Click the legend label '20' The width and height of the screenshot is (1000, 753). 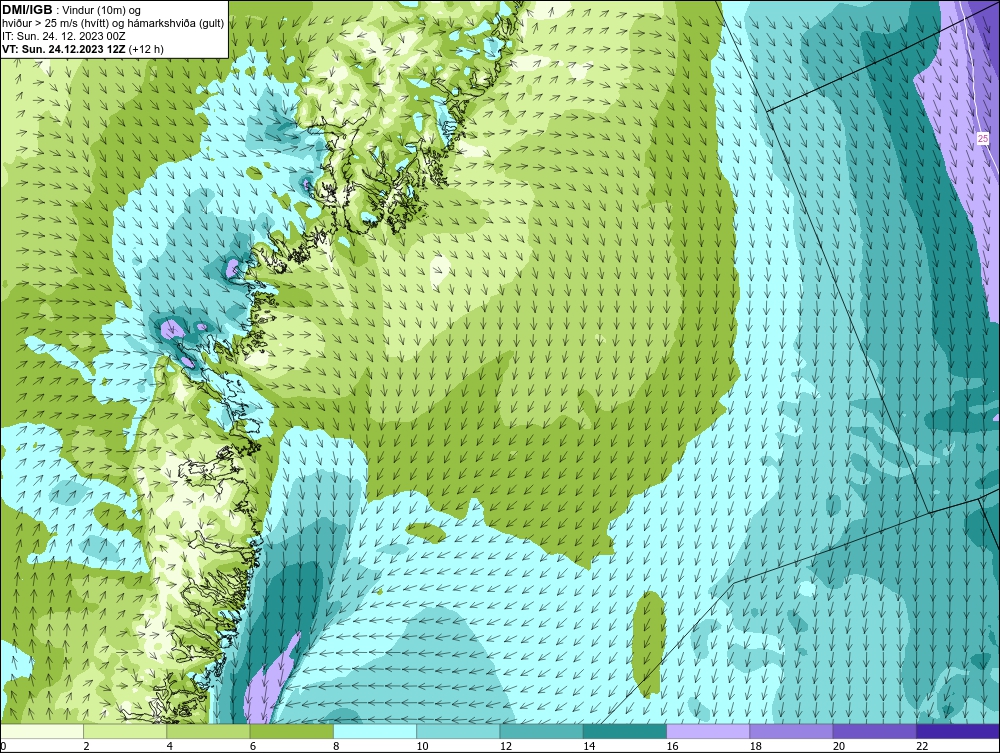click(839, 746)
